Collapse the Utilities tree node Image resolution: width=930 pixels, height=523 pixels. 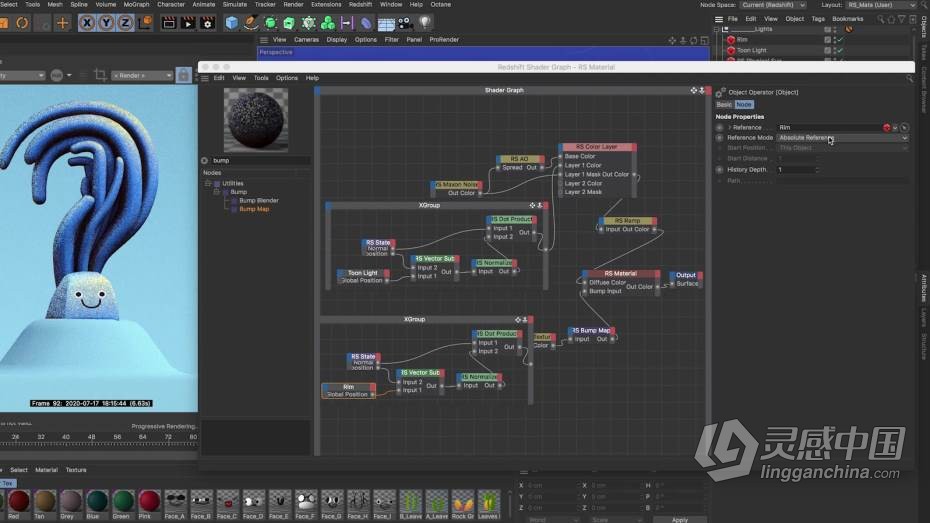(x=208, y=184)
